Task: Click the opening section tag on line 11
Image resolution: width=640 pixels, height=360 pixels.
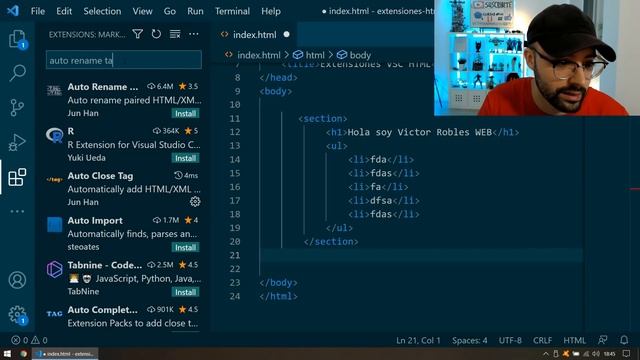Action: (x=322, y=119)
